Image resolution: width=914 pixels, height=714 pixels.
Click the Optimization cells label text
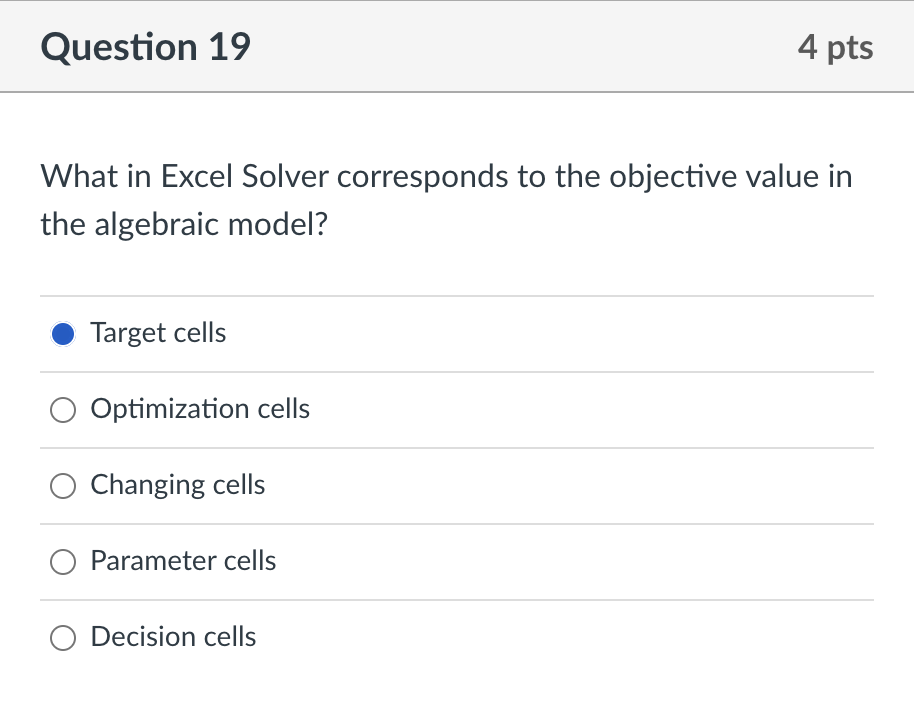coord(200,409)
